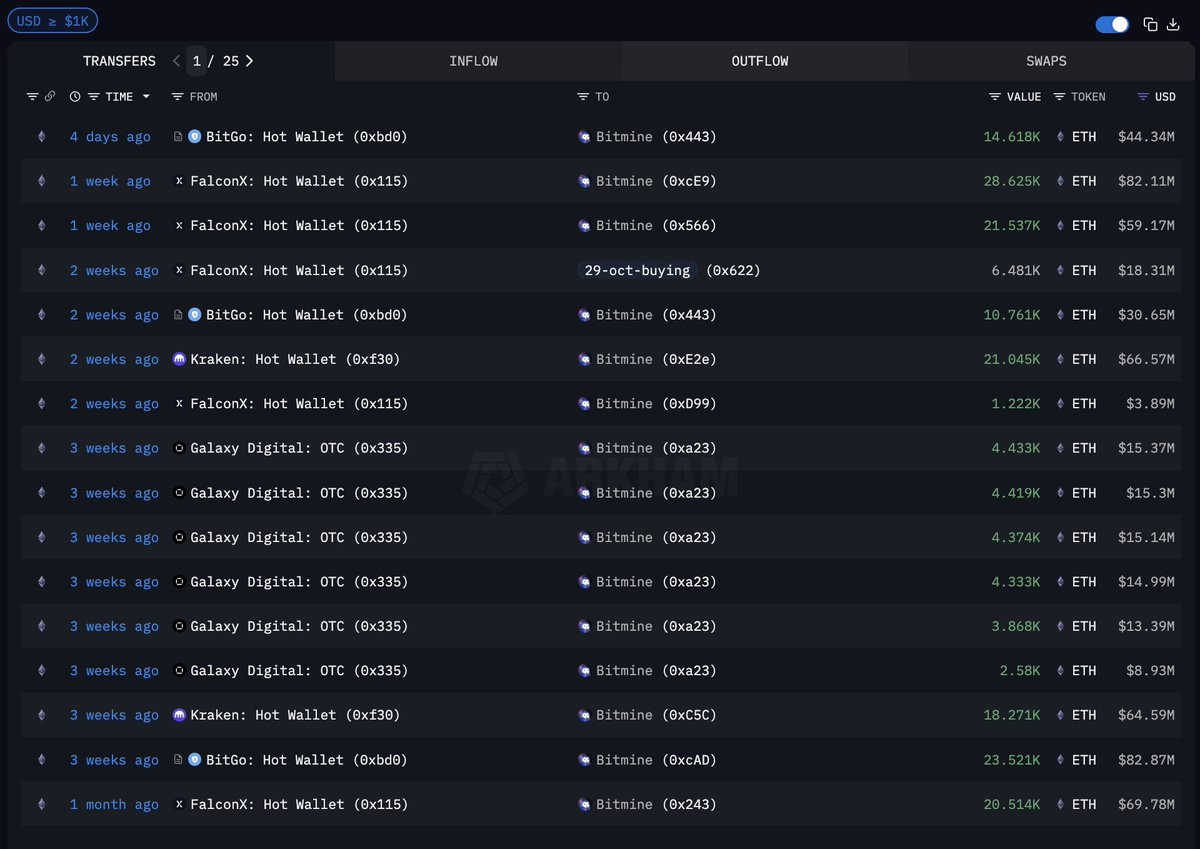Click Bitmine logo in $3.89M row

(585, 404)
